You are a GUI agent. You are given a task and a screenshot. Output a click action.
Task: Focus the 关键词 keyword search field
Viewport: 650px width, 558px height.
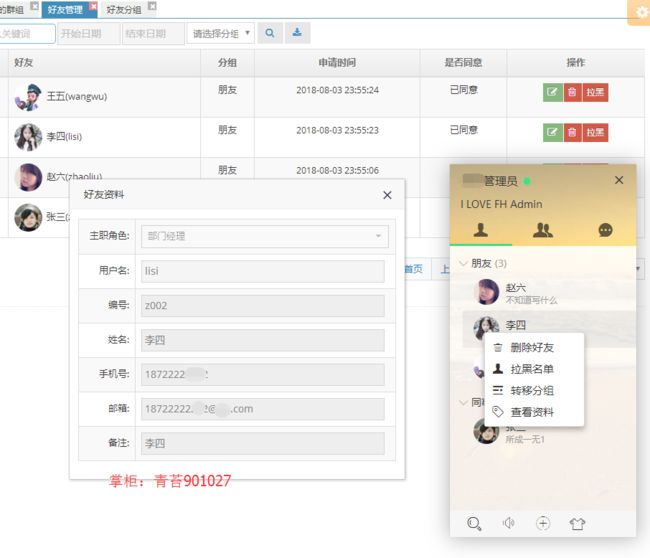(27, 34)
